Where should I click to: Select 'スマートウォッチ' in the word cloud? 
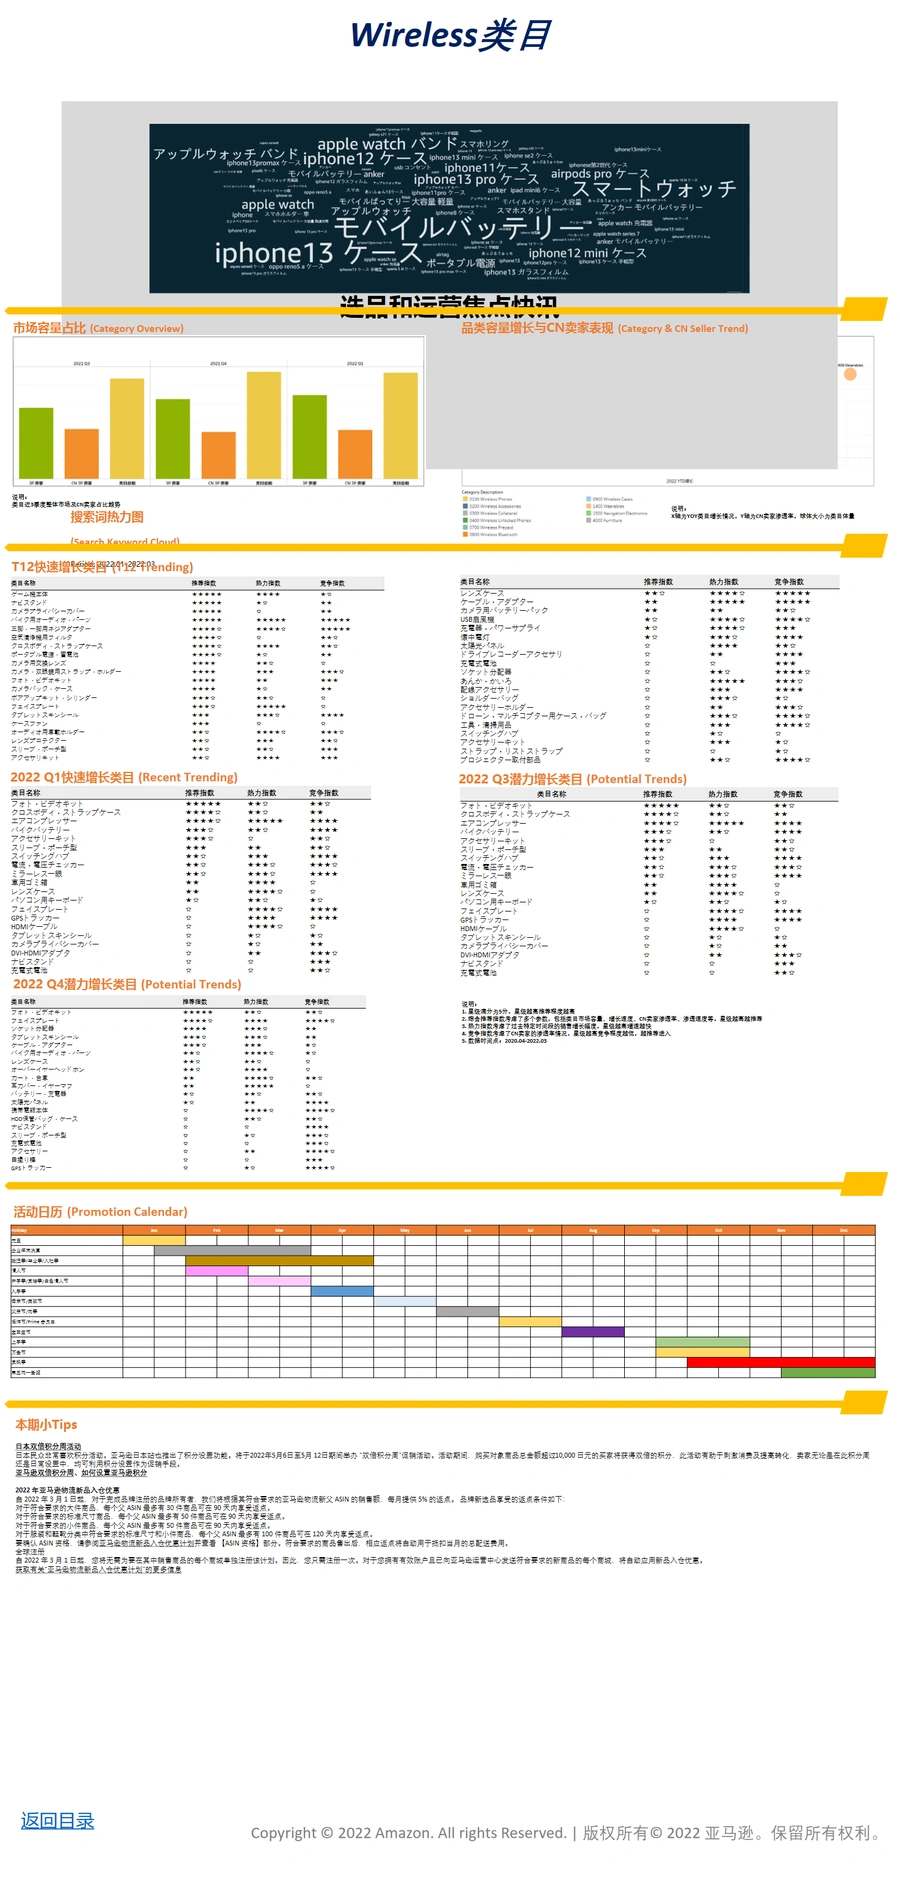[654, 189]
